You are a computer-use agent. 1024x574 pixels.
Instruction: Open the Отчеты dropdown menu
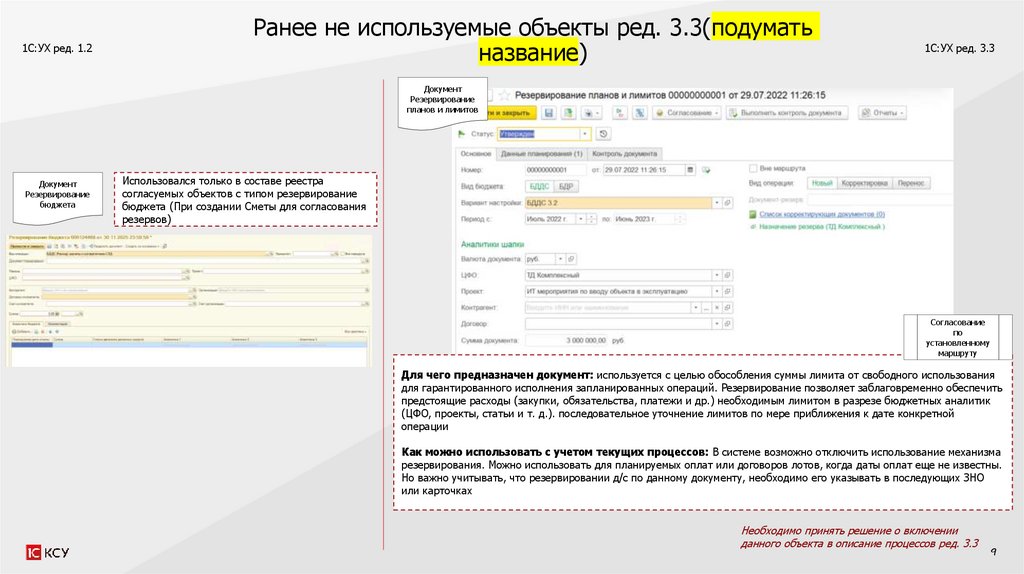[882, 113]
